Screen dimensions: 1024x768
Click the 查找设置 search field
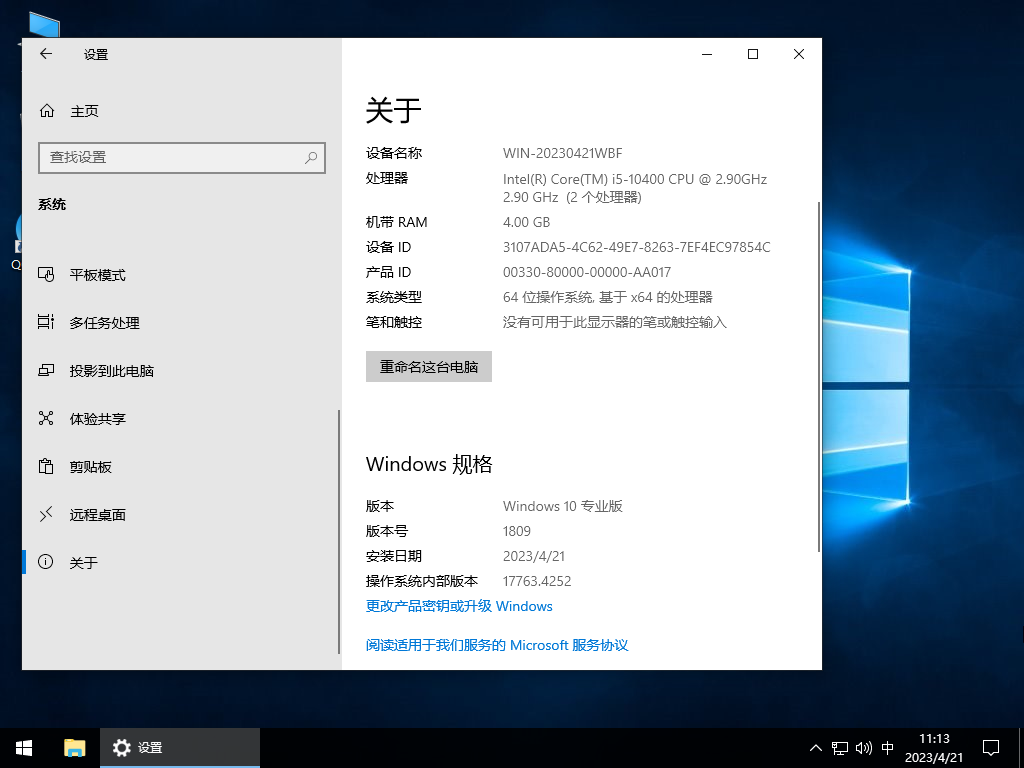[x=182, y=158]
